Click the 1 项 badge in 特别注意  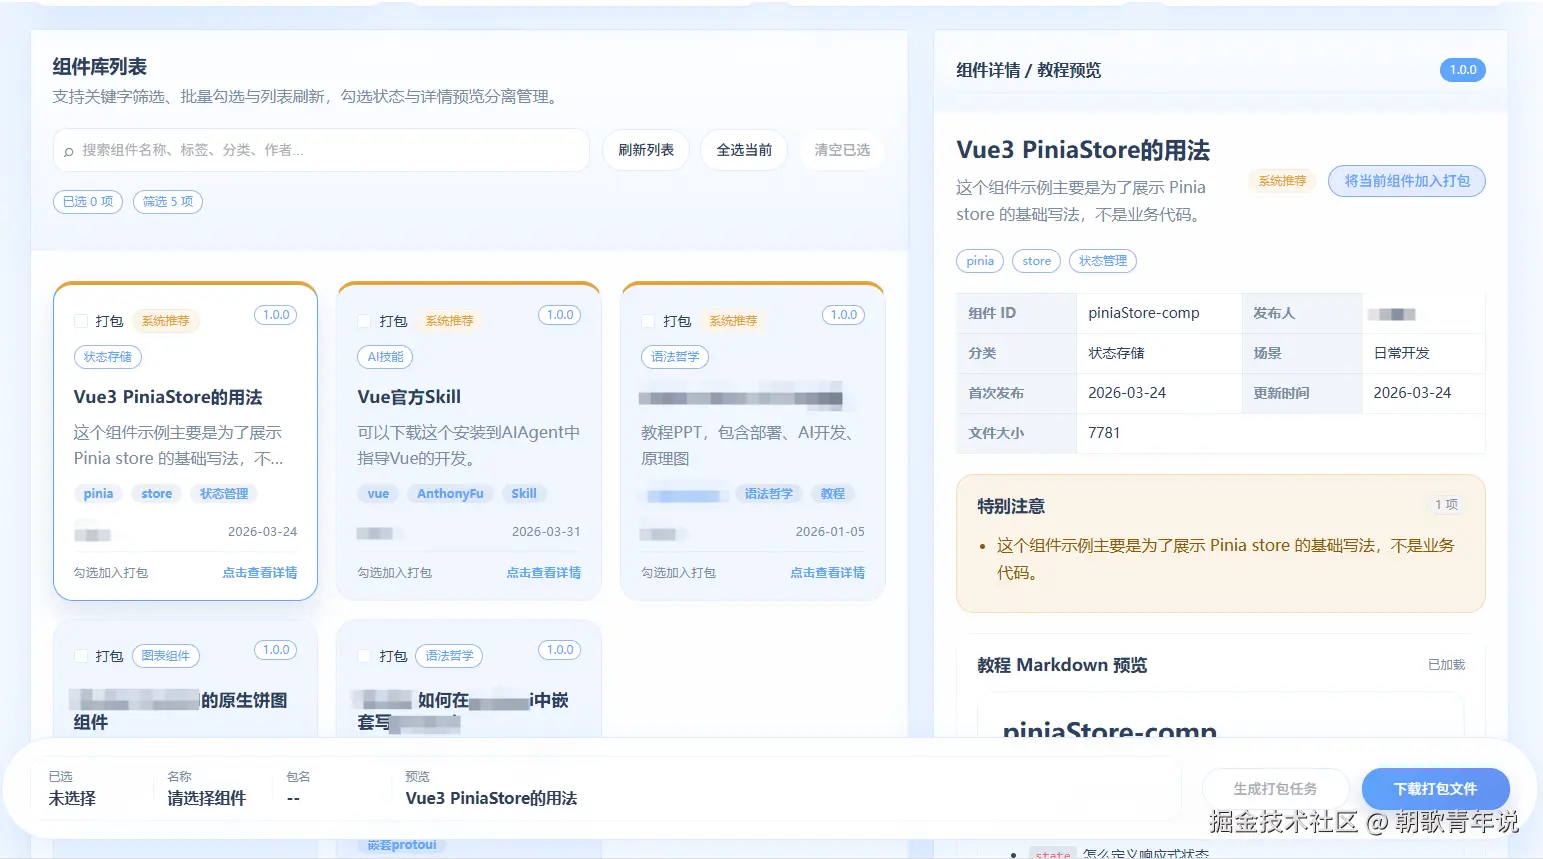(x=1446, y=505)
